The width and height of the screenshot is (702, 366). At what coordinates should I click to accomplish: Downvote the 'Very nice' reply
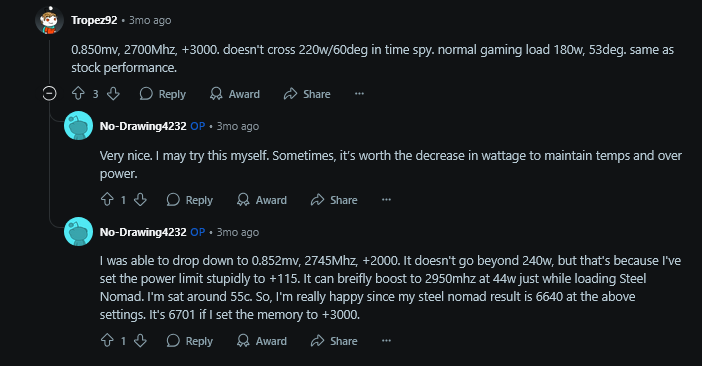141,200
